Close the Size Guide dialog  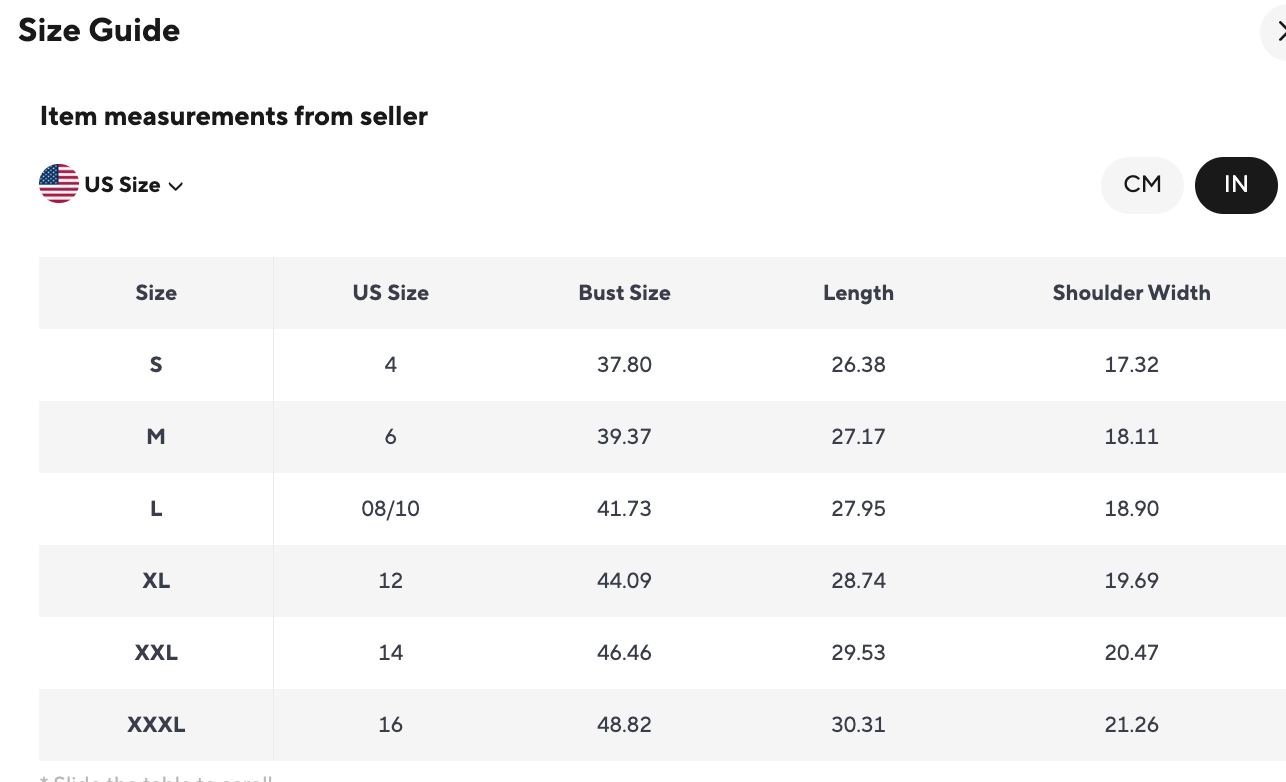1278,32
